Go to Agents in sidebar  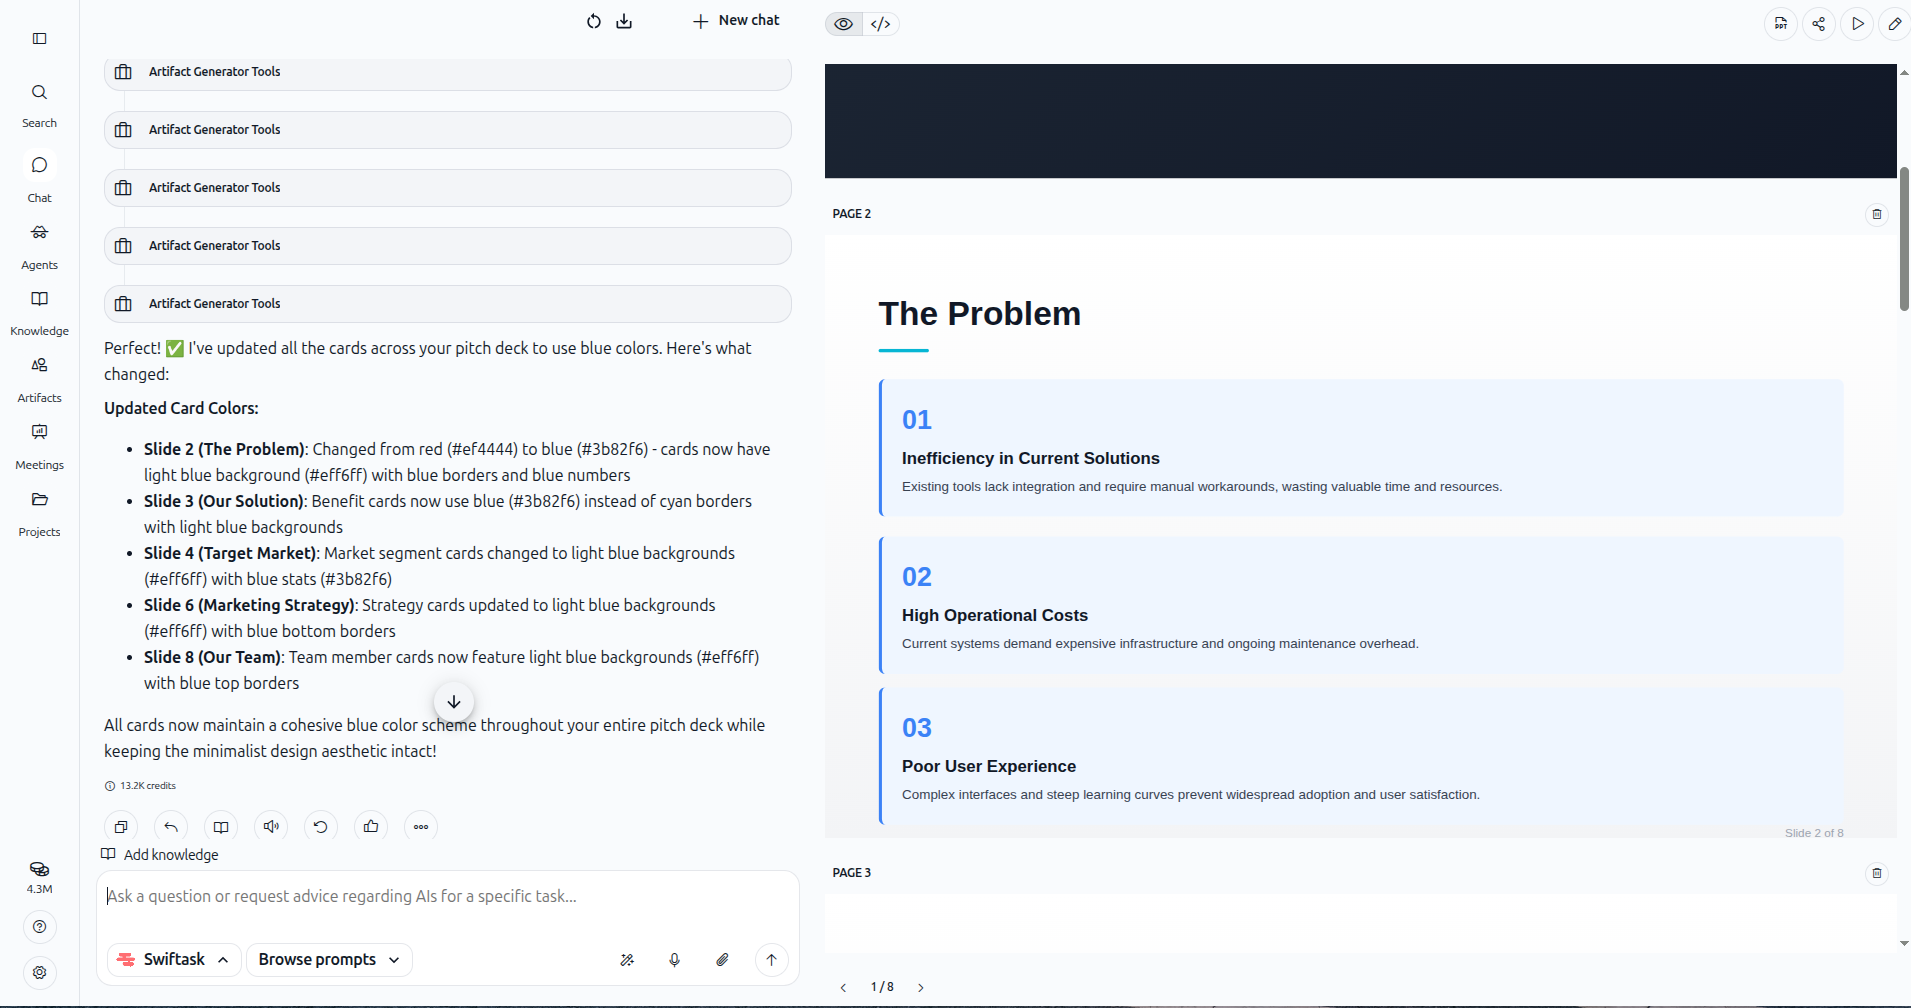click(x=39, y=246)
